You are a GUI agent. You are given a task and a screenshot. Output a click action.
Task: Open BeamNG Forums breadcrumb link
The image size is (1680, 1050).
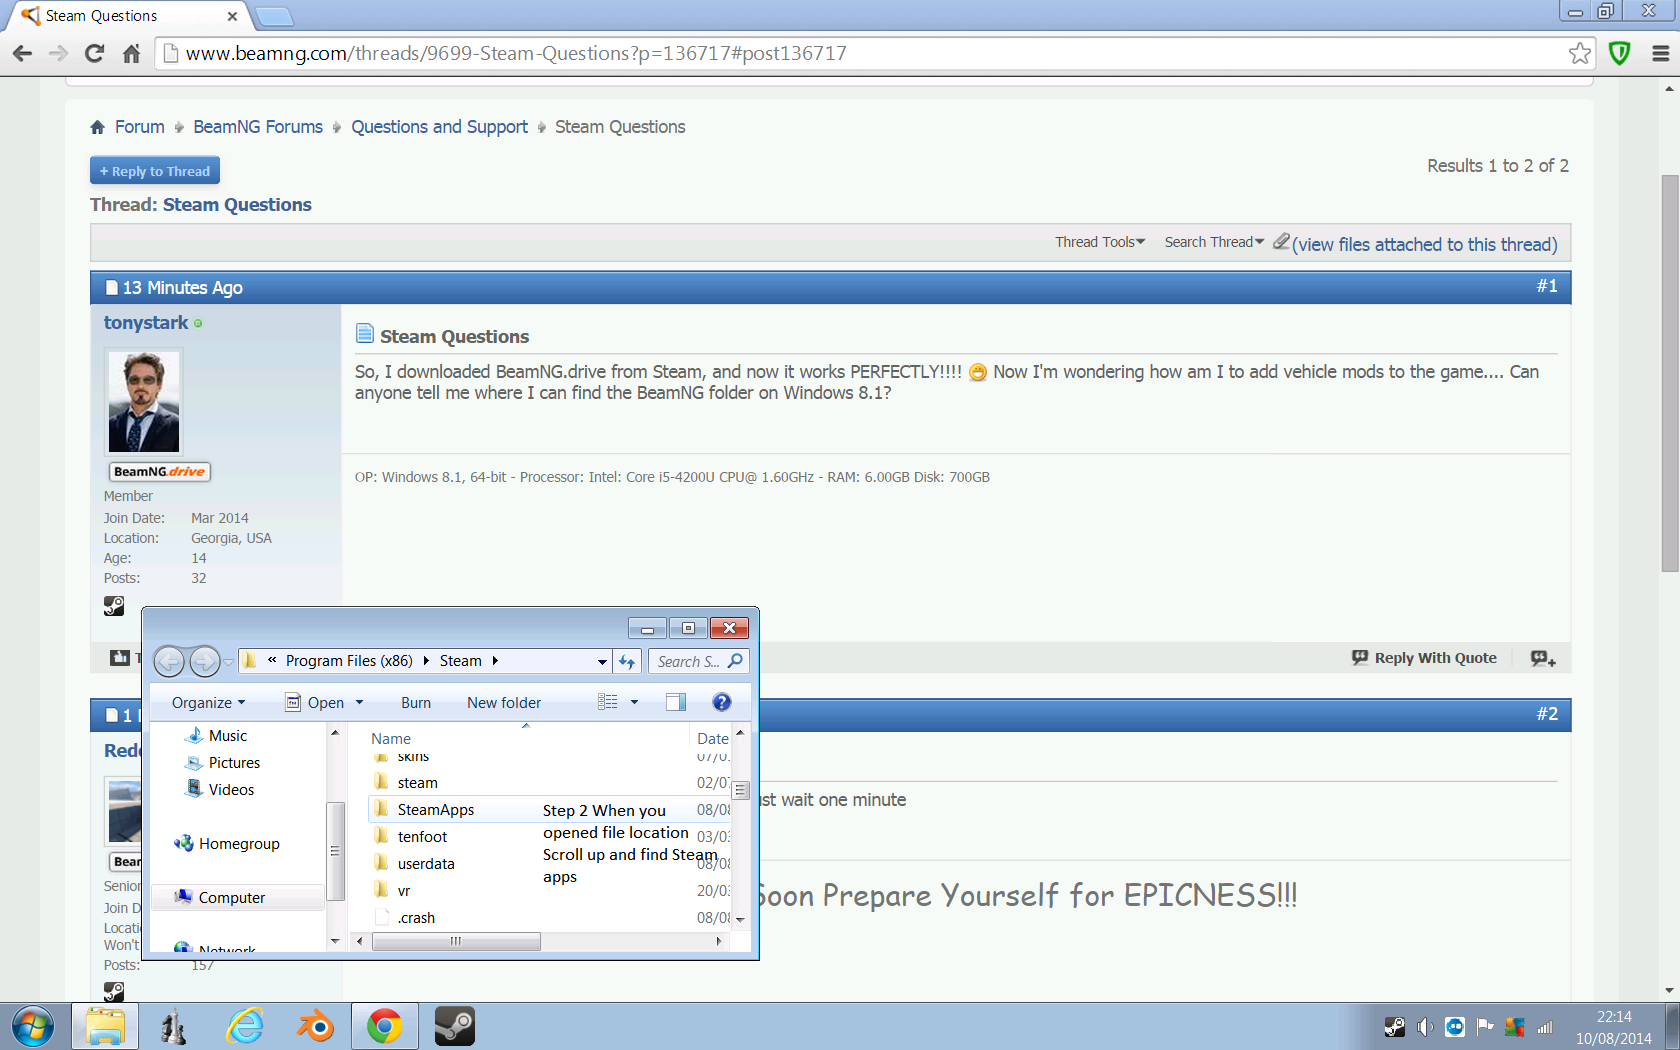point(258,127)
